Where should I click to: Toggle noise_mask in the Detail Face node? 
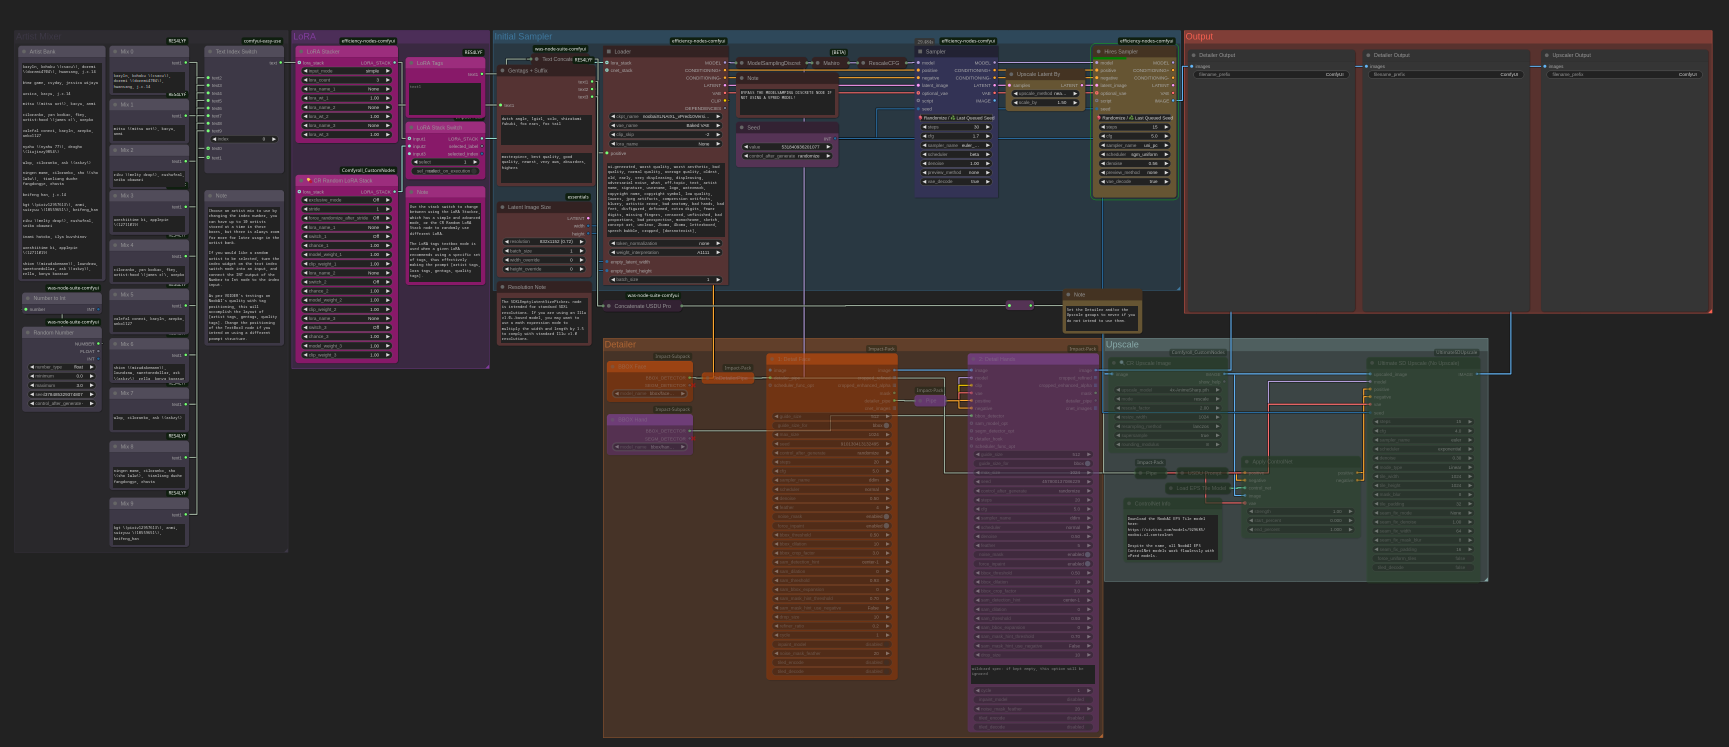pos(832,517)
